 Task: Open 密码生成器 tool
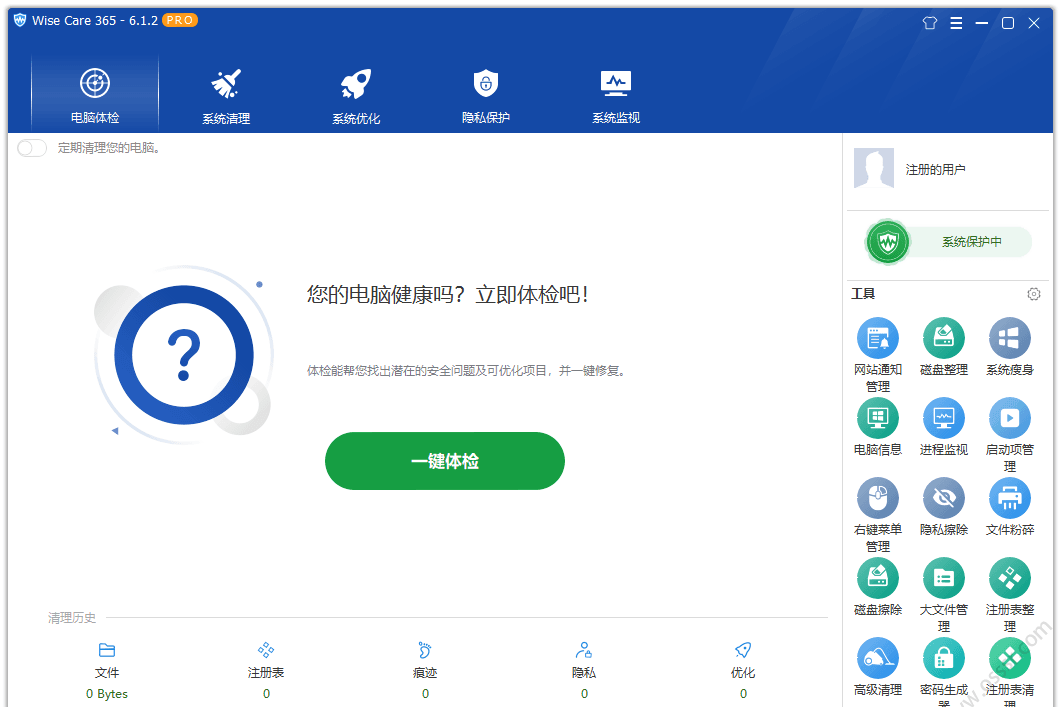pyautogui.click(x=943, y=671)
